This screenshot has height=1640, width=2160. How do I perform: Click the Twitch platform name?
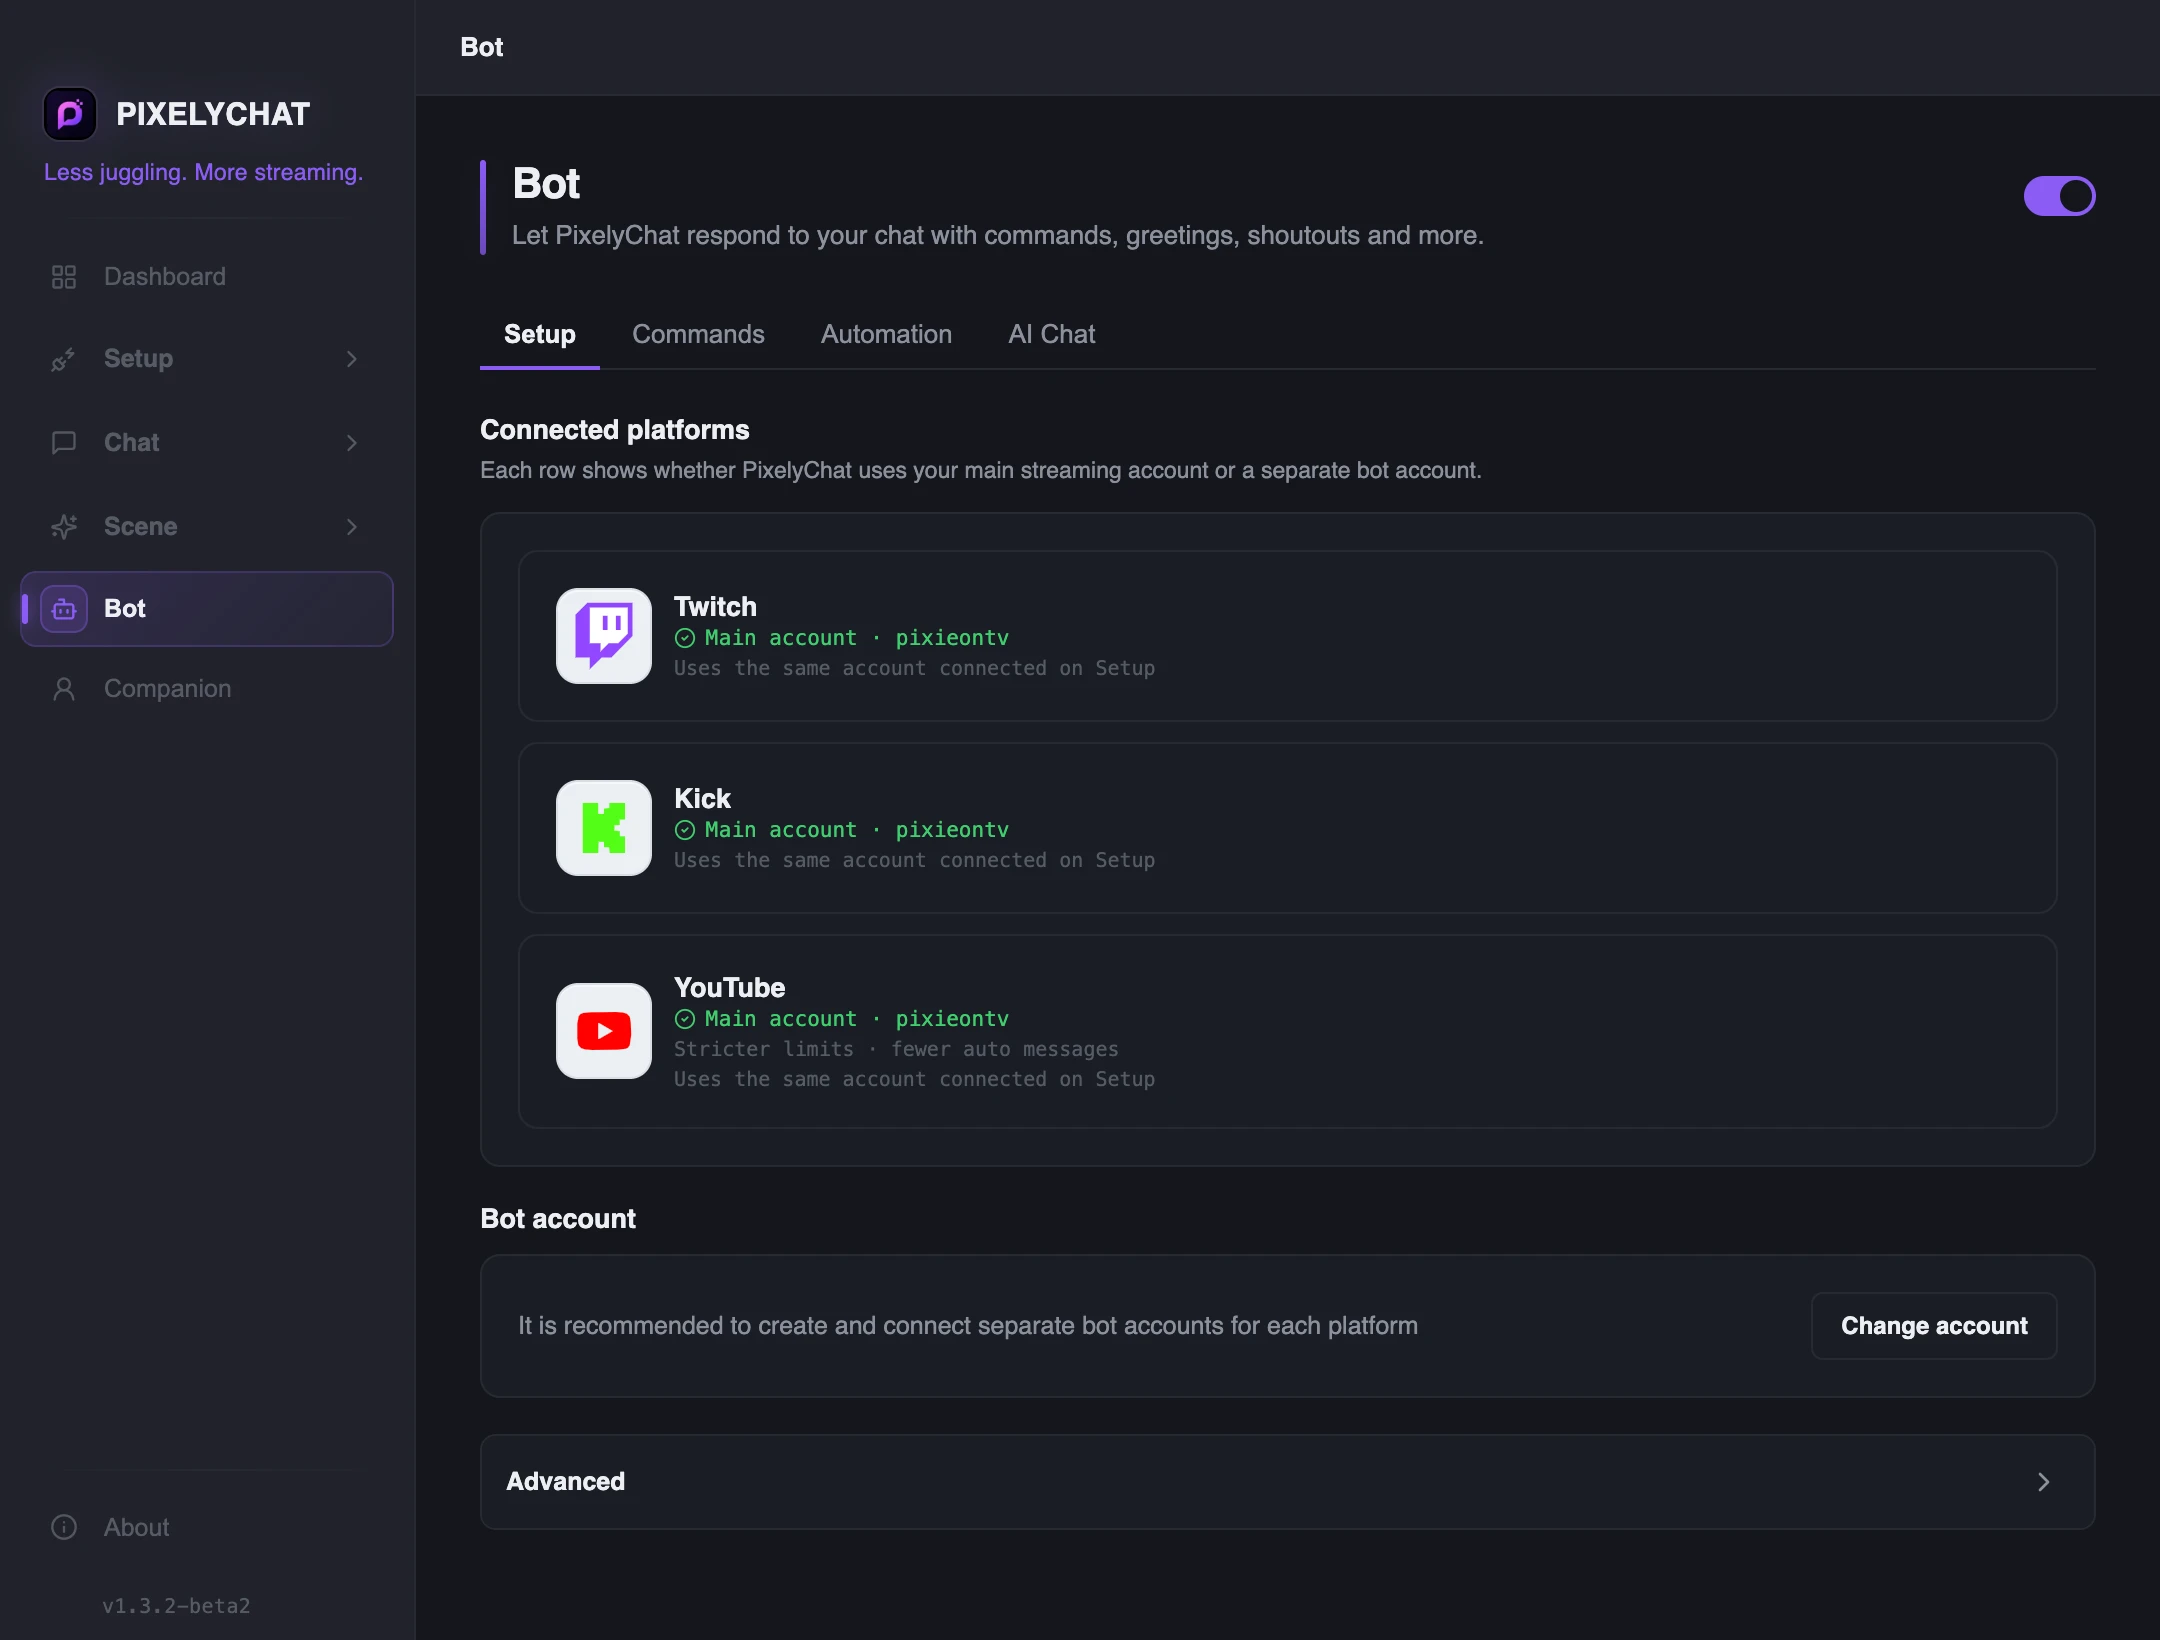point(715,607)
